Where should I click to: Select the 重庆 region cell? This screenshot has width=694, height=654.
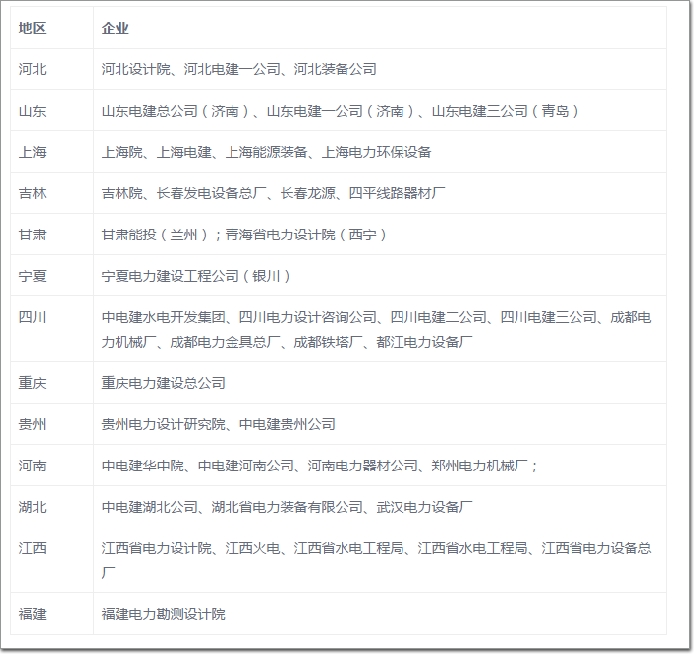(x=52, y=382)
